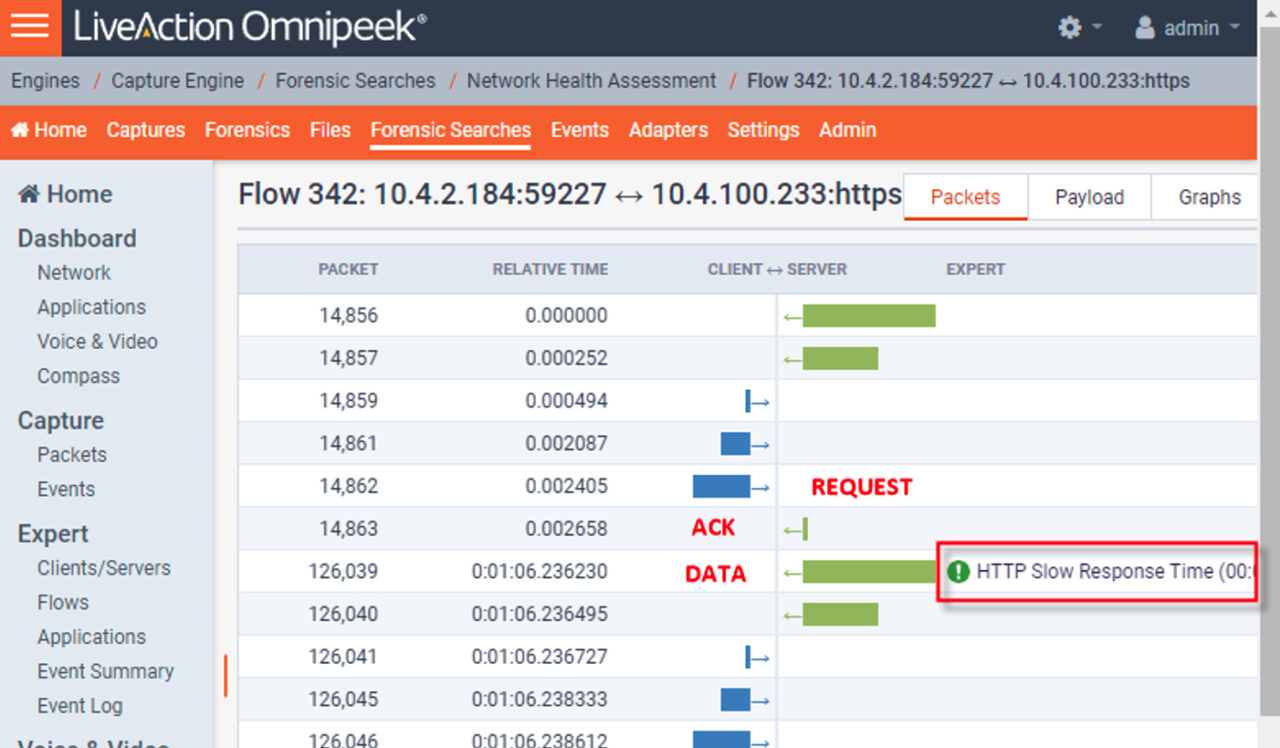Click the Home icon in orange navbar
Image resolution: width=1280 pixels, height=748 pixels.
(x=20, y=131)
